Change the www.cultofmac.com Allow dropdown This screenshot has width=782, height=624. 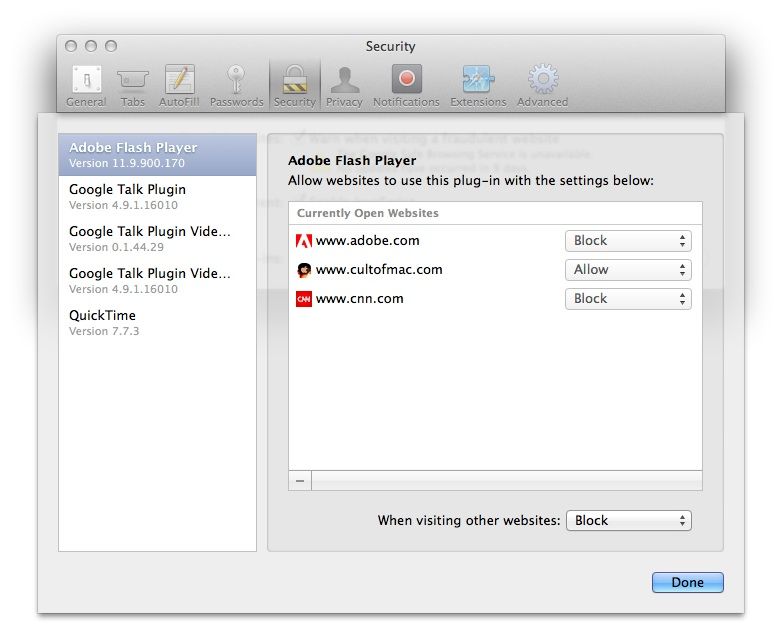pos(628,270)
